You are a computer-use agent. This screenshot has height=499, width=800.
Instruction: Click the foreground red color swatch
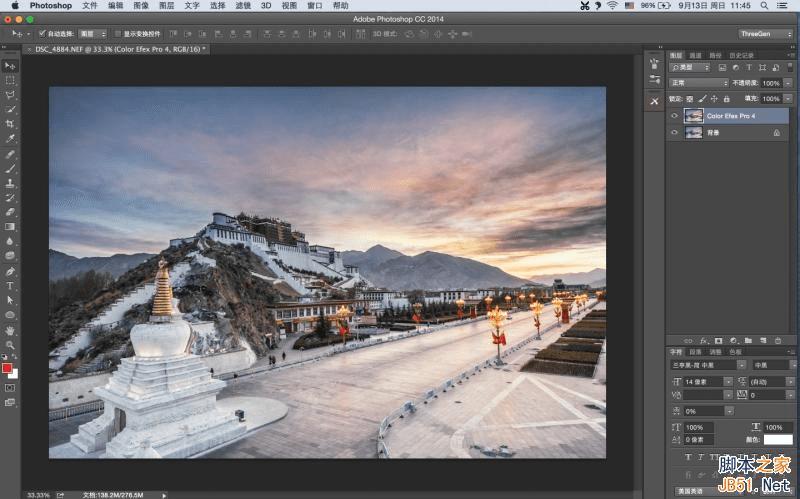(x=7, y=368)
